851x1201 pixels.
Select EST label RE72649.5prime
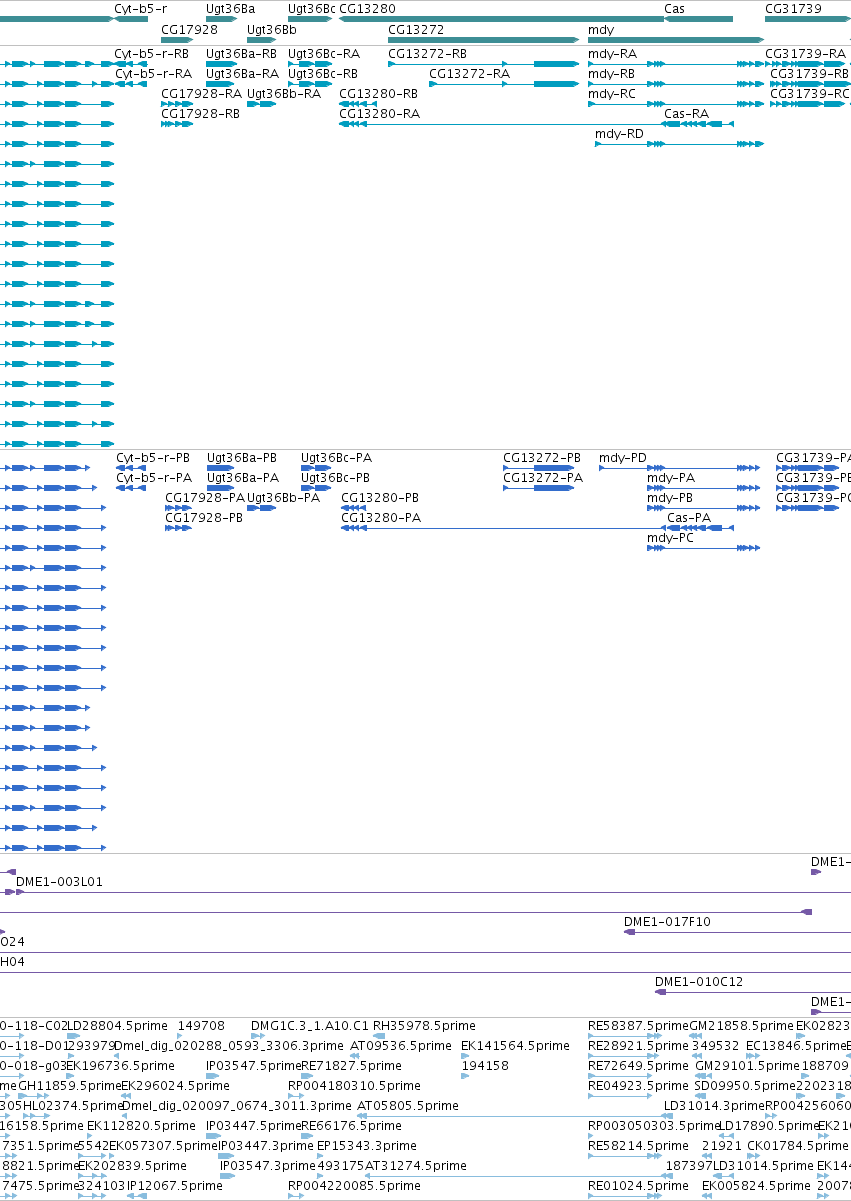pos(638,1065)
